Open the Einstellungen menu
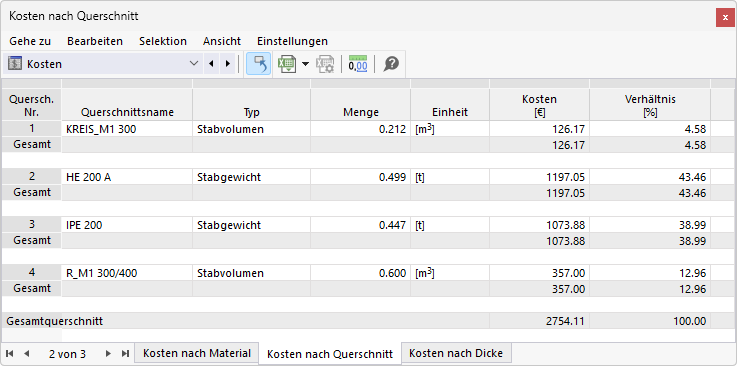 click(x=292, y=41)
